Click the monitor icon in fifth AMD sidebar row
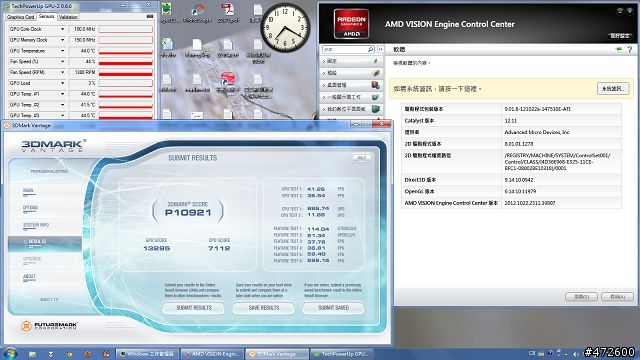Screen dimensions: 640x360 376,109
